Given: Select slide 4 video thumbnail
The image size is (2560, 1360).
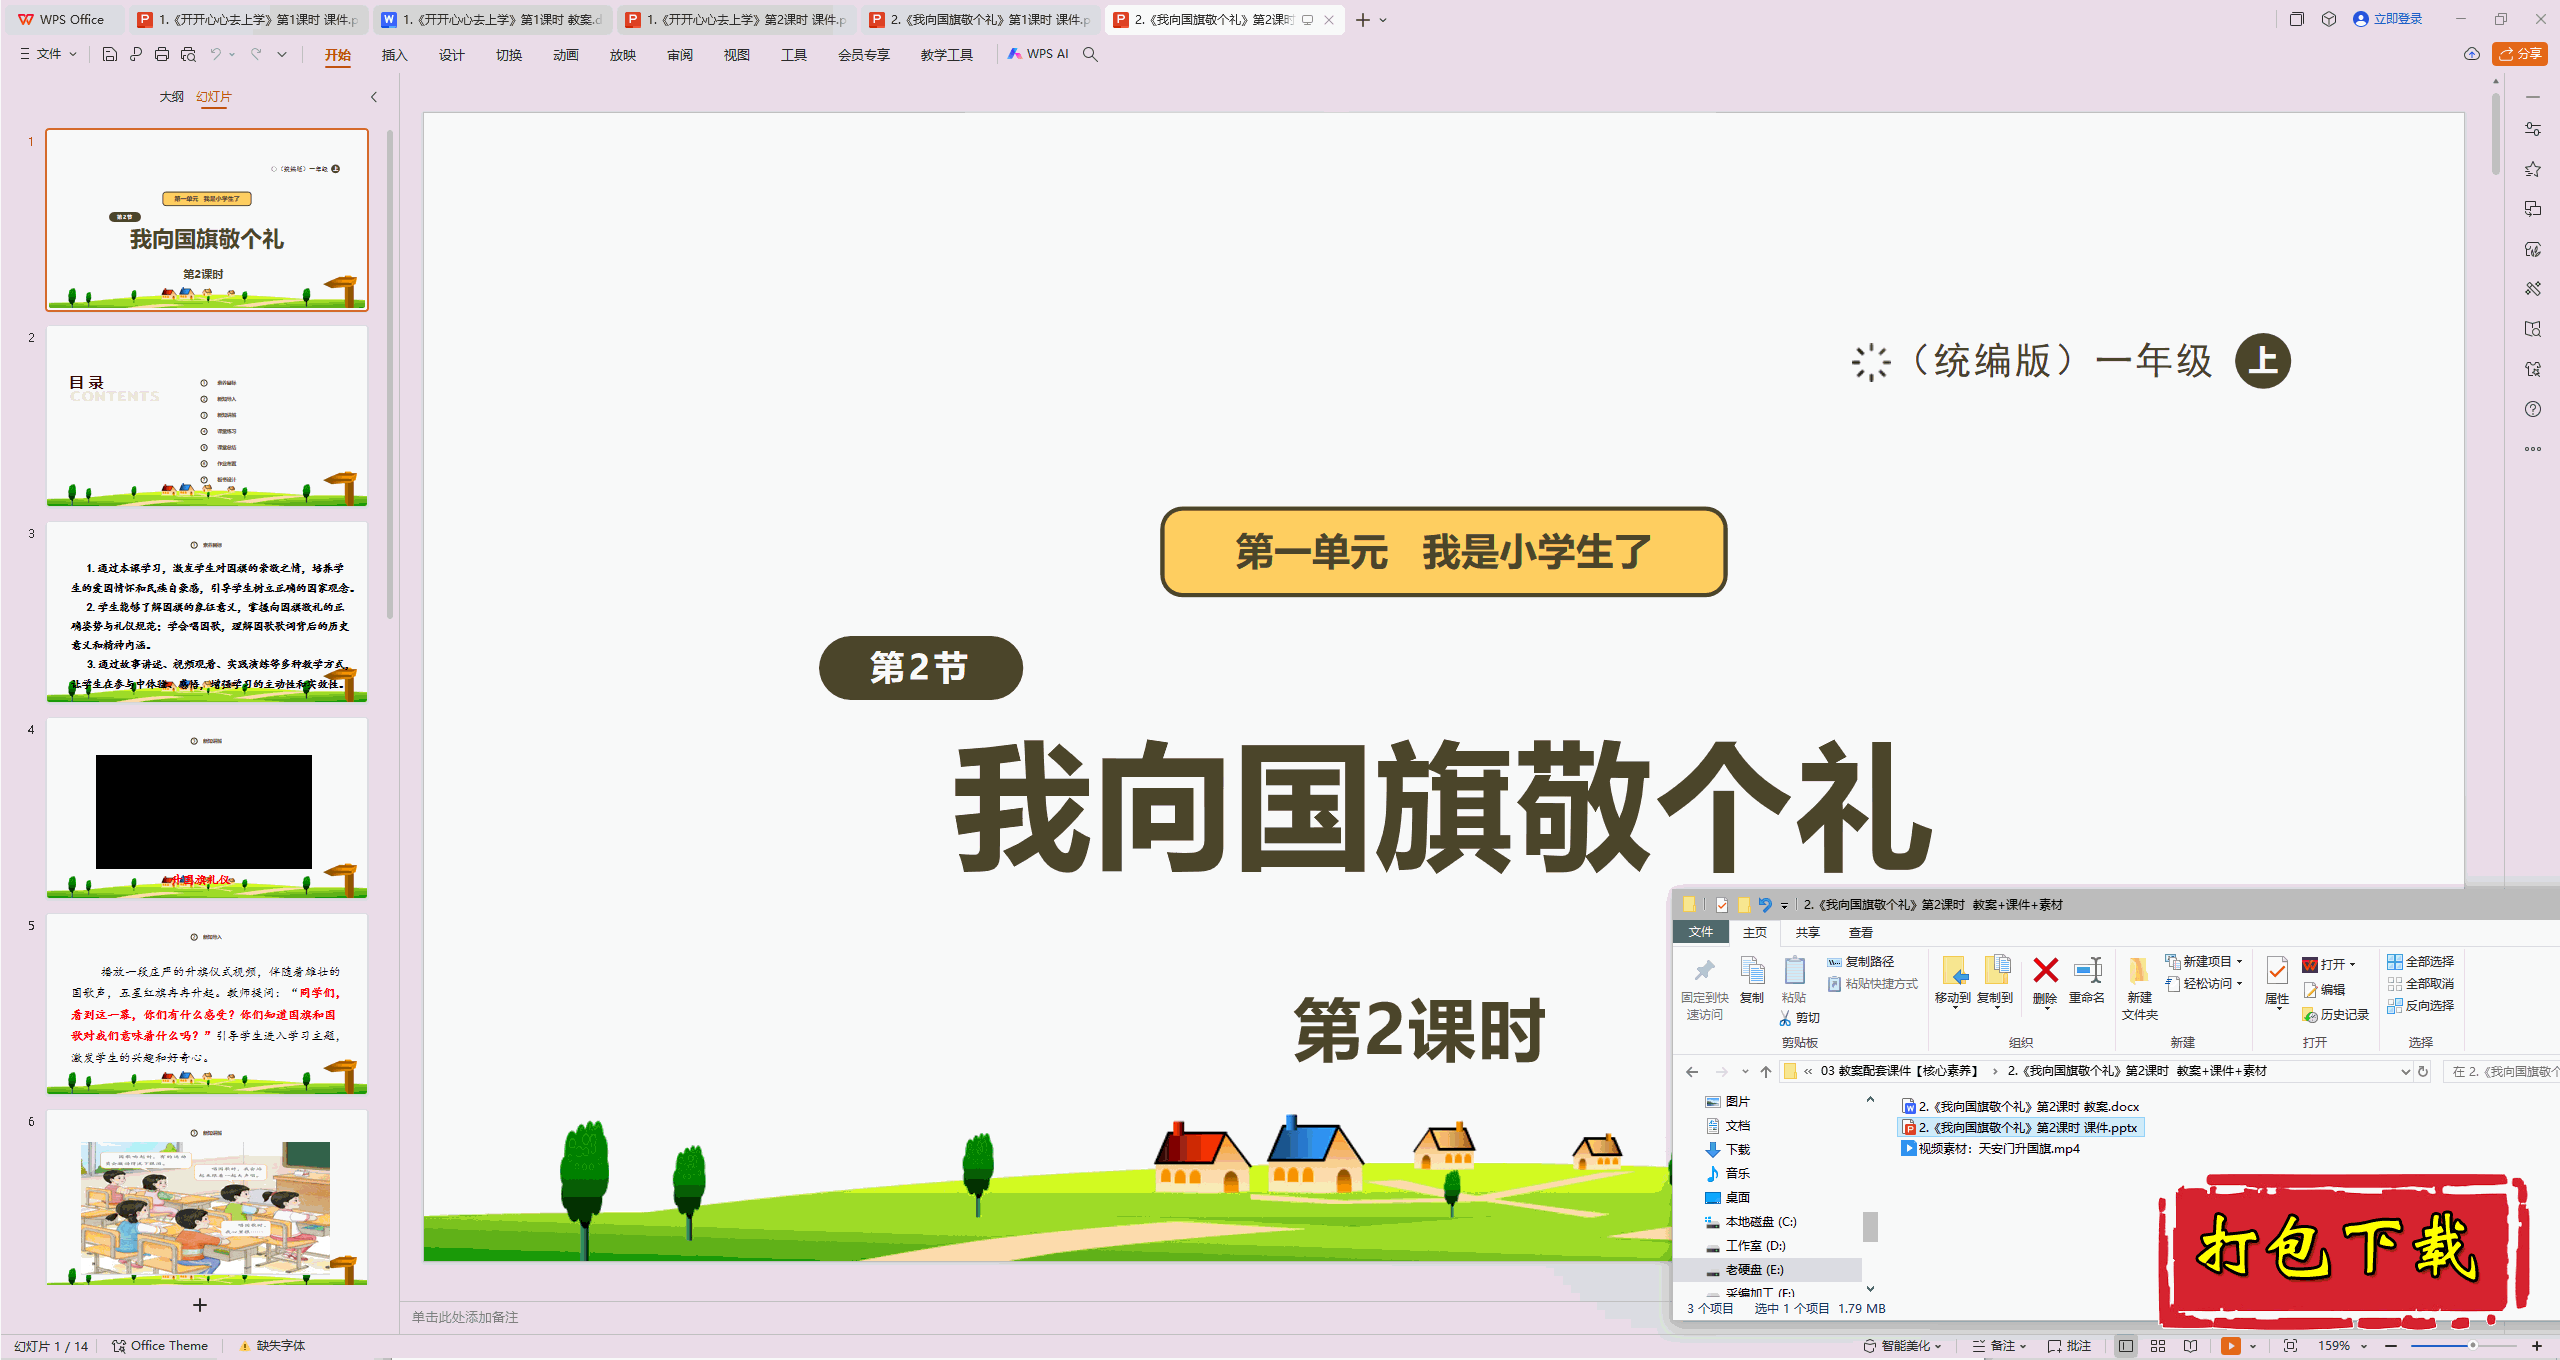Looking at the screenshot, I should pos(207,807).
